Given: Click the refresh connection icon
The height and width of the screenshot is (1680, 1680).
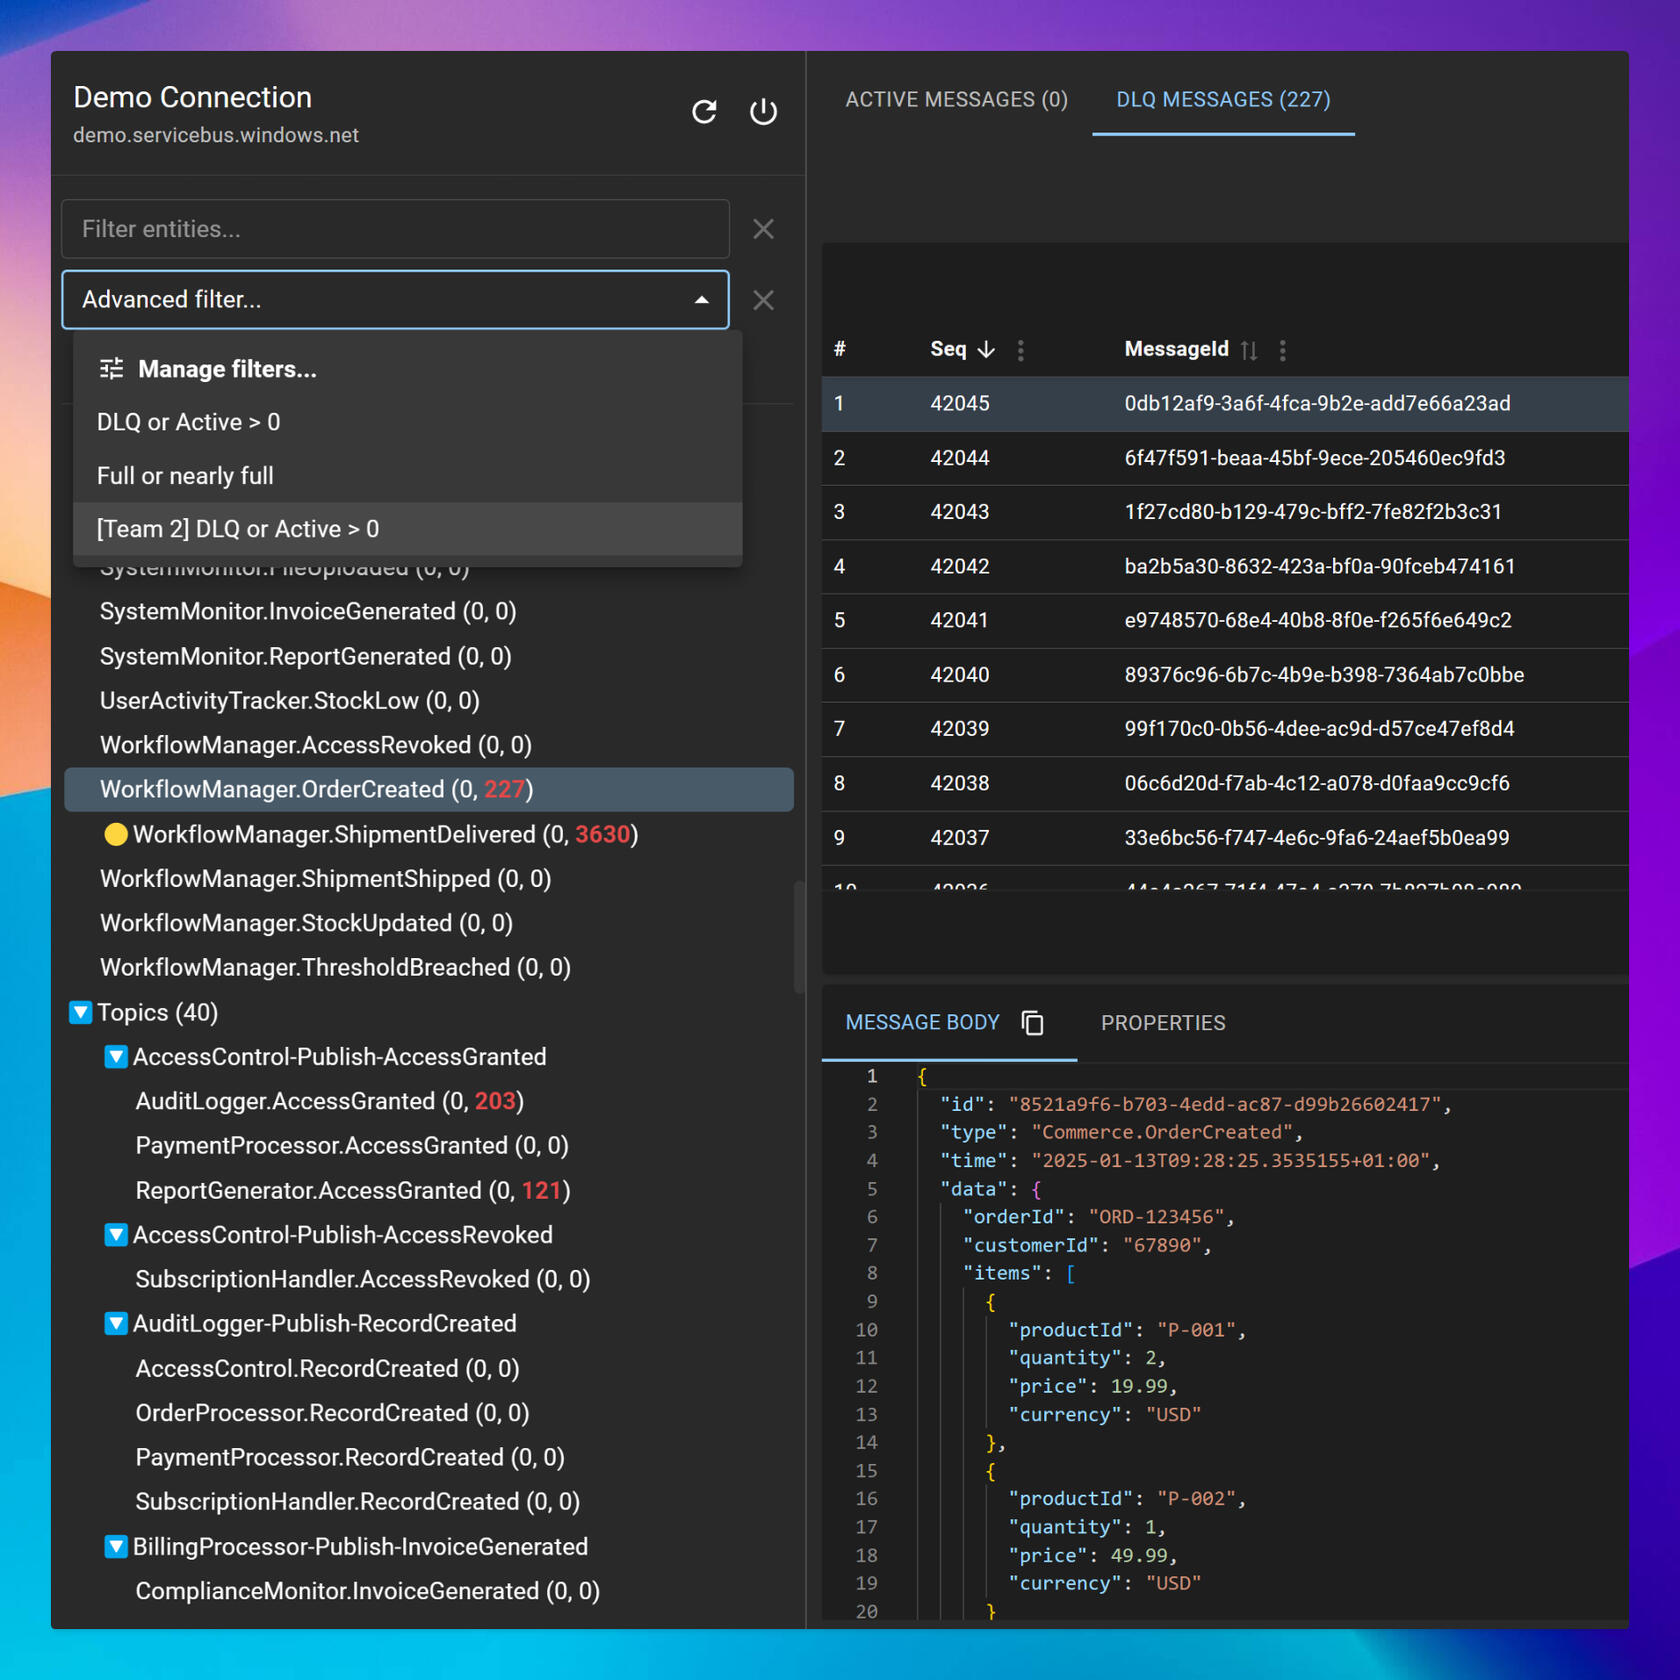Looking at the screenshot, I should pos(704,111).
